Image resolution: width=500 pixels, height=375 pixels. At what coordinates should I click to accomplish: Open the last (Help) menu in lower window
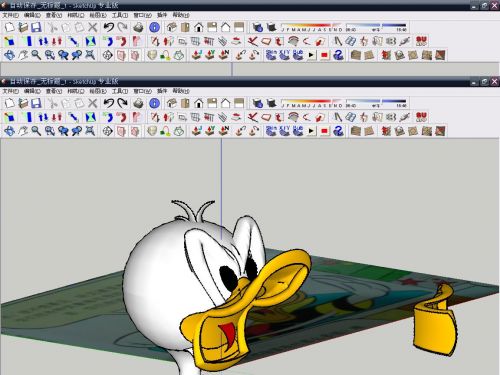pos(181,91)
